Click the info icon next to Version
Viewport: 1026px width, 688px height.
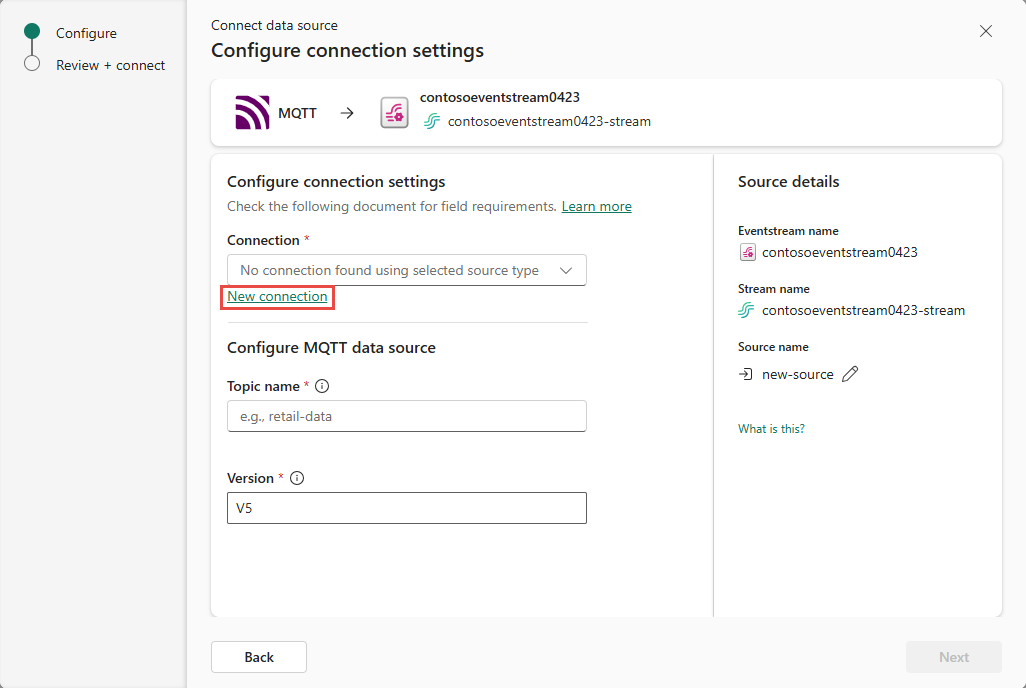tap(296, 478)
